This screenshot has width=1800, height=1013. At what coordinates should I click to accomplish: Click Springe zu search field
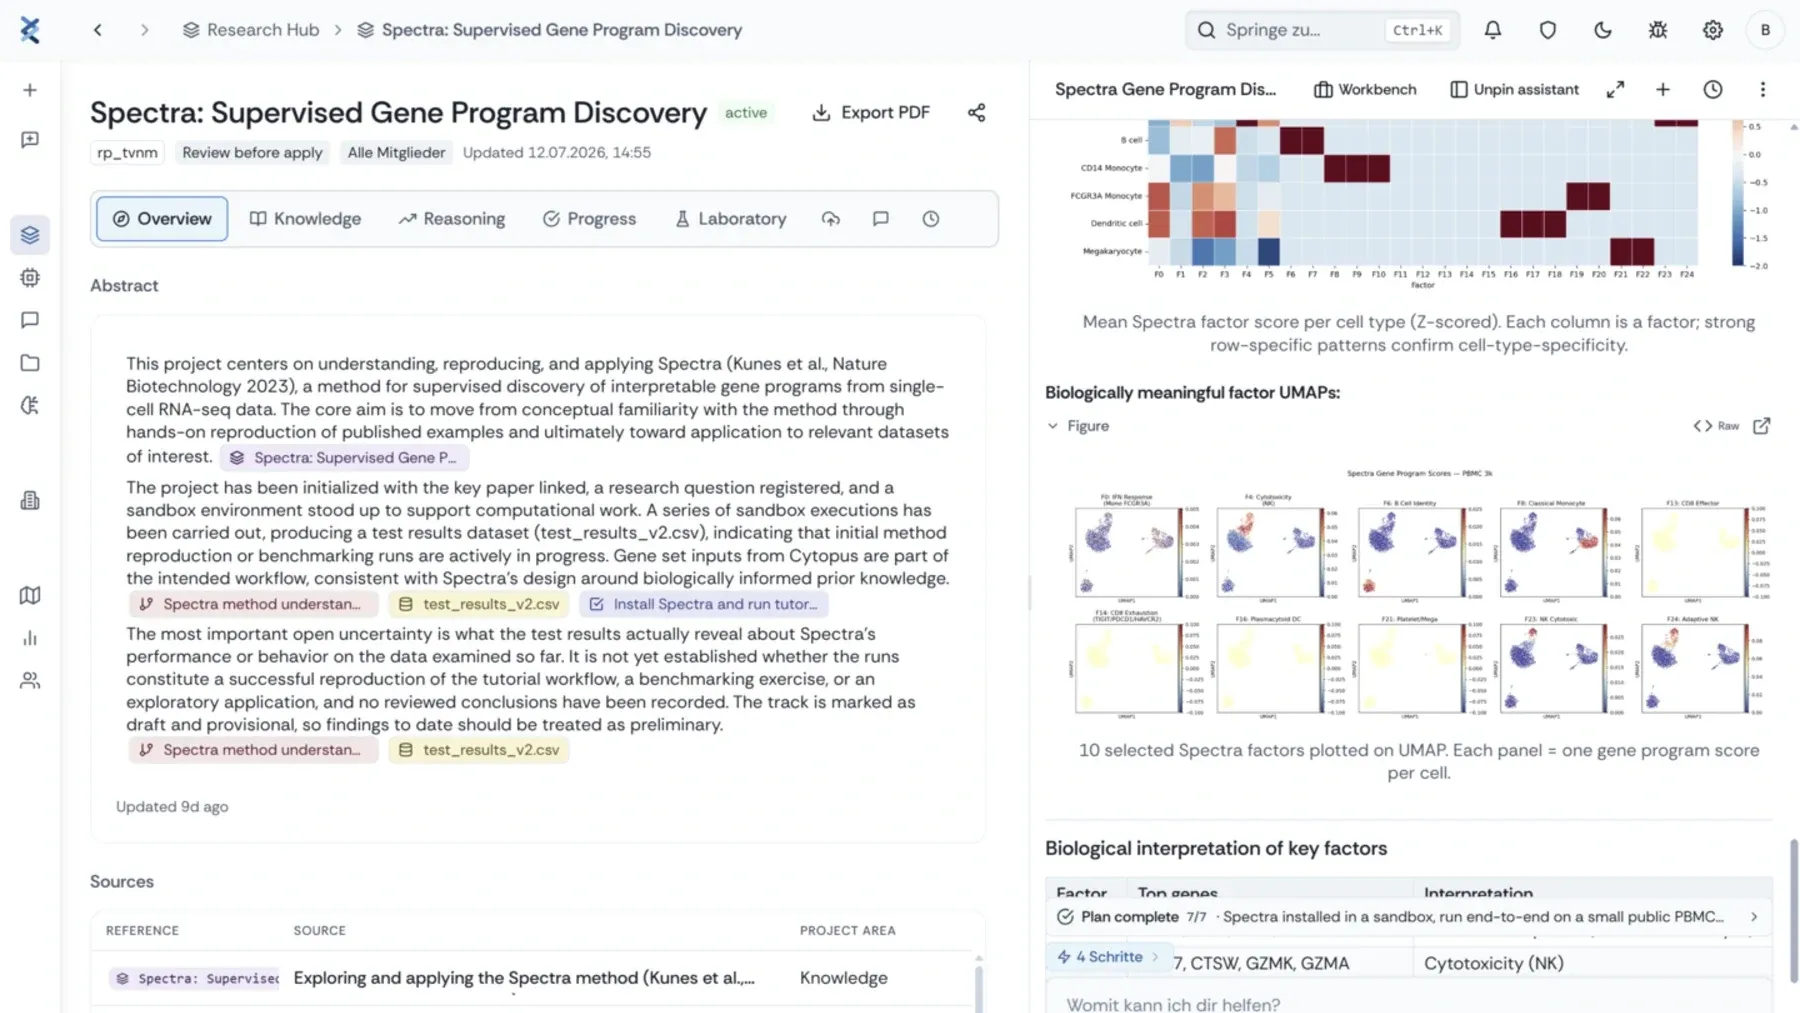pyautogui.click(x=1322, y=30)
